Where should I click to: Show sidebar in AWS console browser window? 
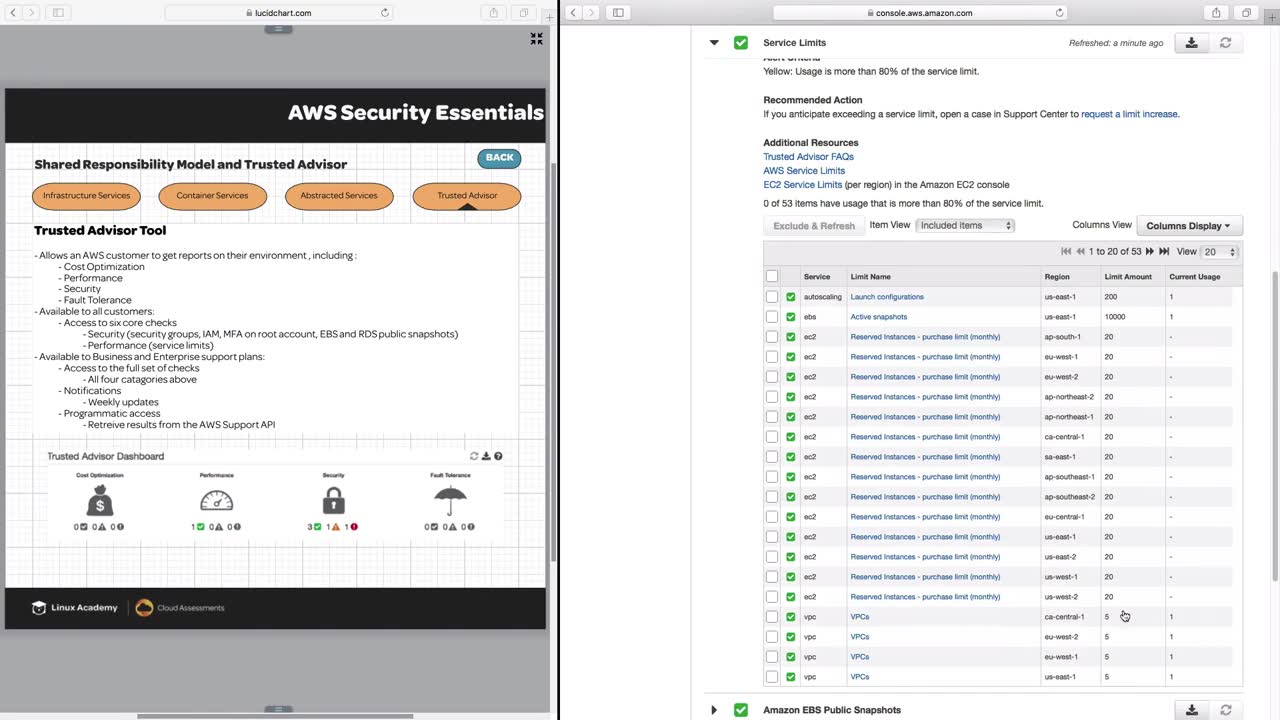tap(618, 13)
